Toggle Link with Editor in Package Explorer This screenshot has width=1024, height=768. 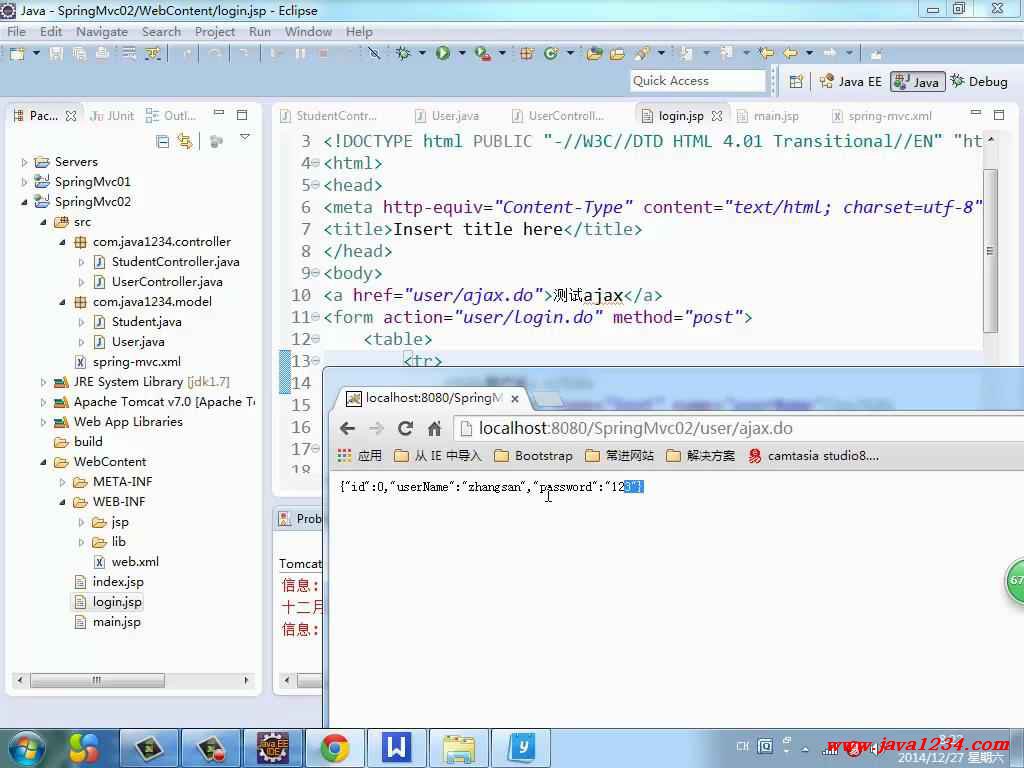(185, 141)
